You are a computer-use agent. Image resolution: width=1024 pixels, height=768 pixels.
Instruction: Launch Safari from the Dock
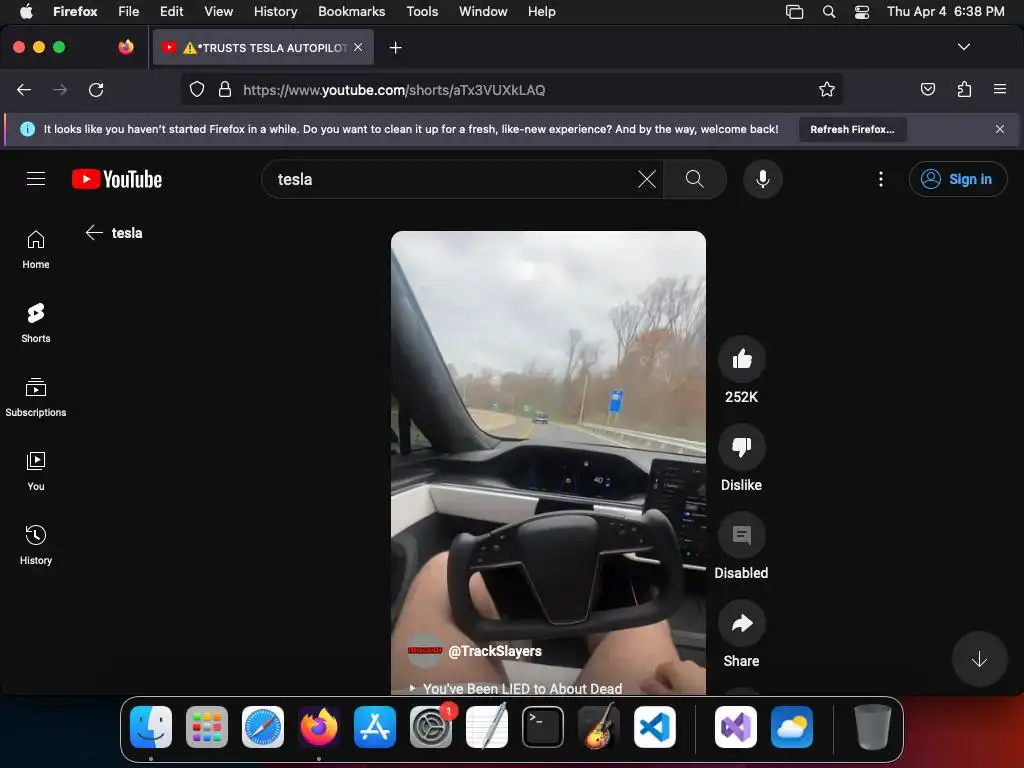pos(263,727)
